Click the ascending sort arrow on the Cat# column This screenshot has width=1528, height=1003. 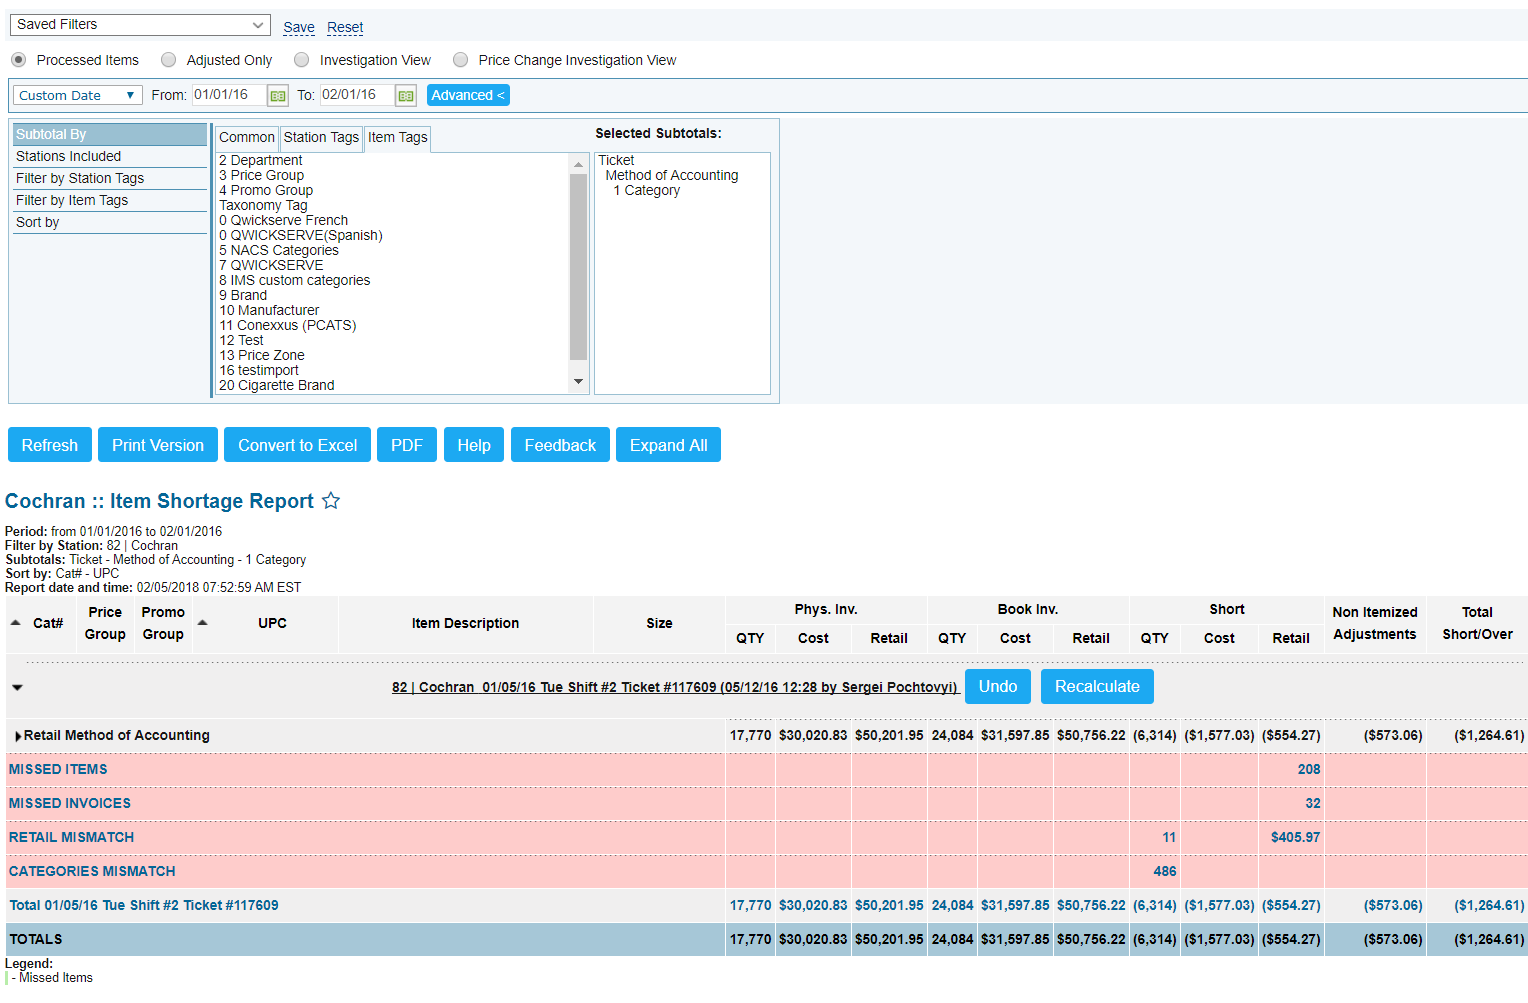(16, 623)
